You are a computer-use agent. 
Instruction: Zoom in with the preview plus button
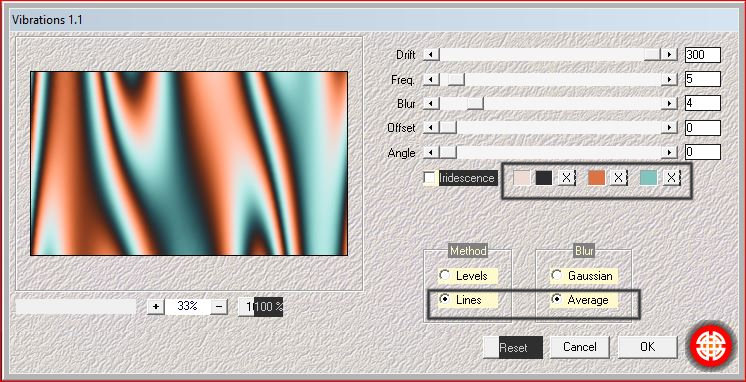click(x=156, y=307)
